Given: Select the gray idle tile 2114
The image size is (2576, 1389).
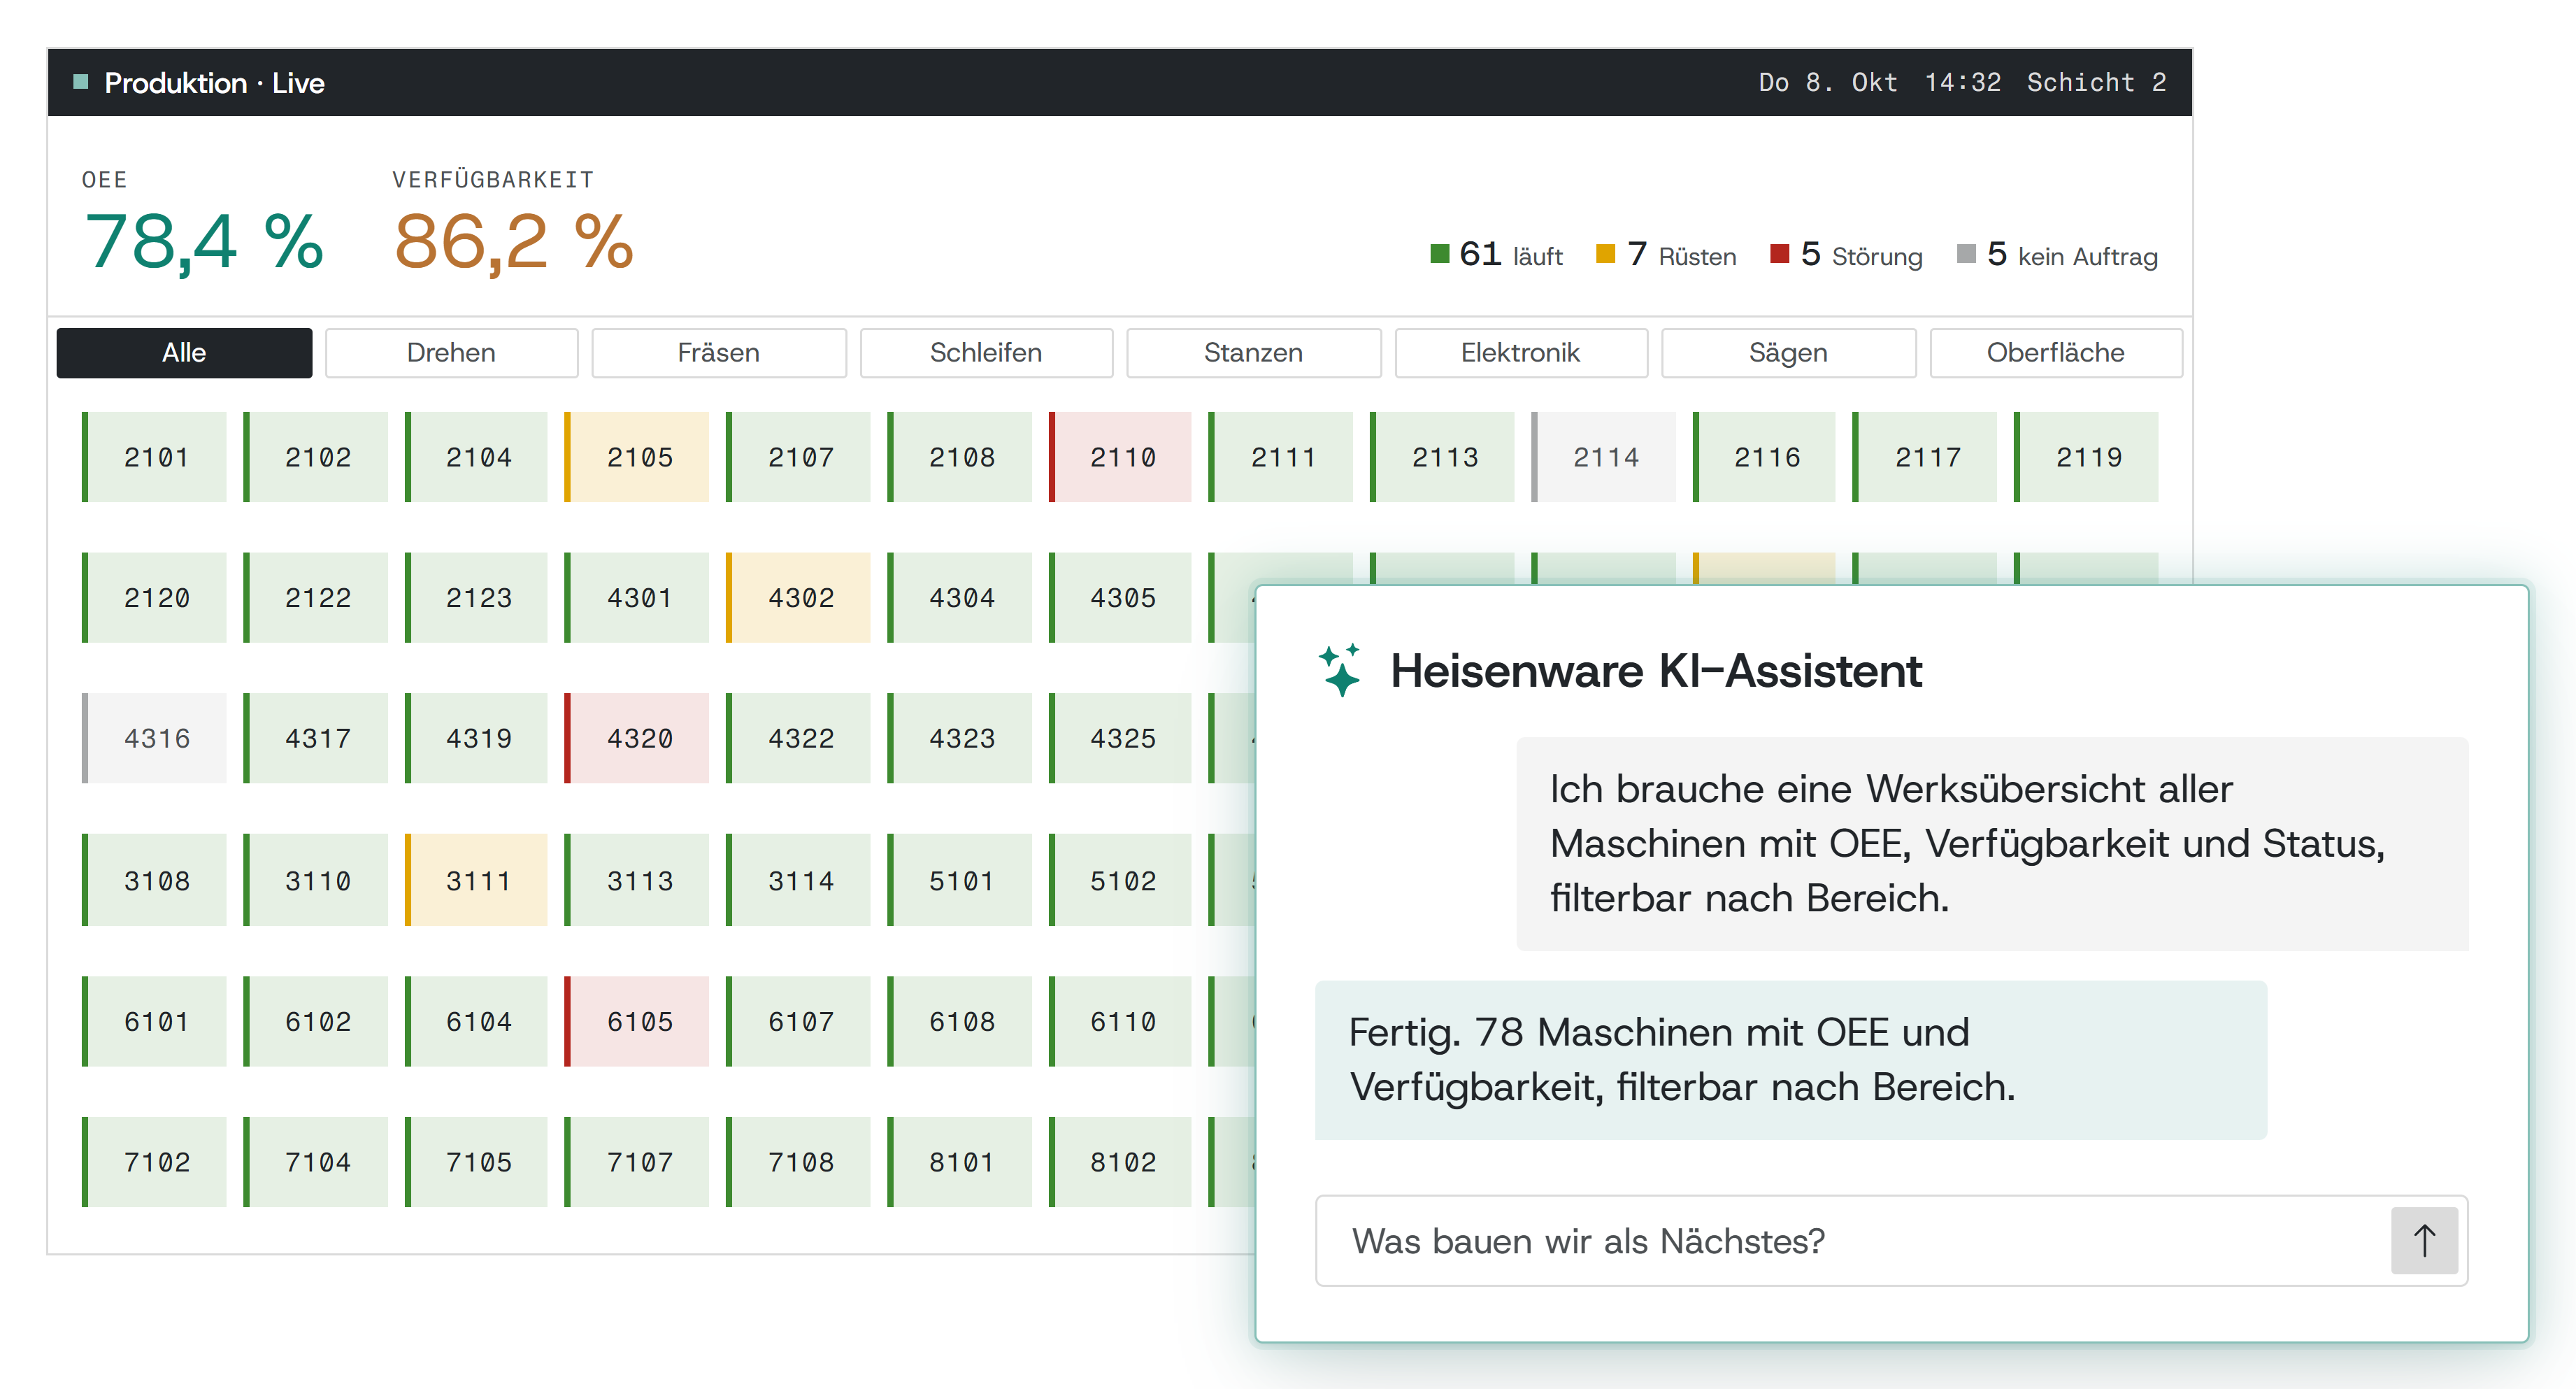Looking at the screenshot, I should [1603, 457].
